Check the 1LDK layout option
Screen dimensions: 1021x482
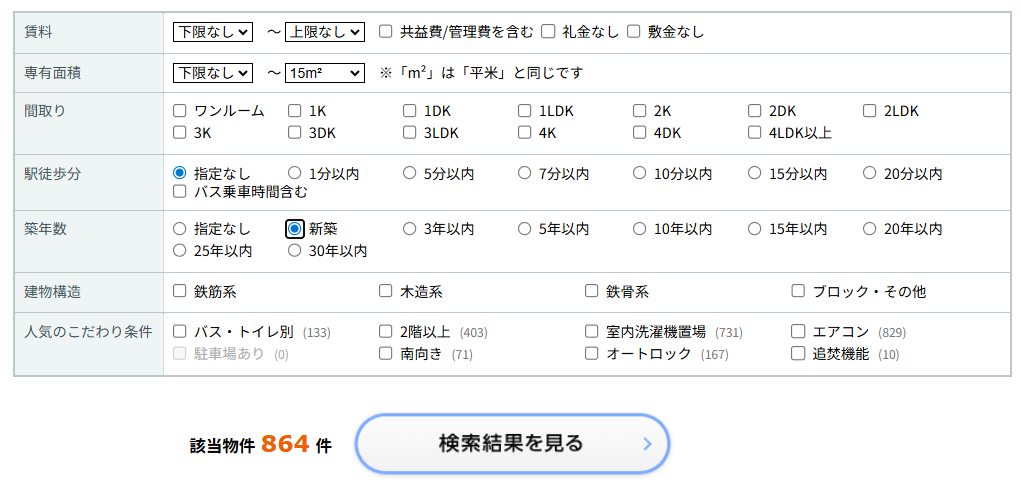(525, 111)
